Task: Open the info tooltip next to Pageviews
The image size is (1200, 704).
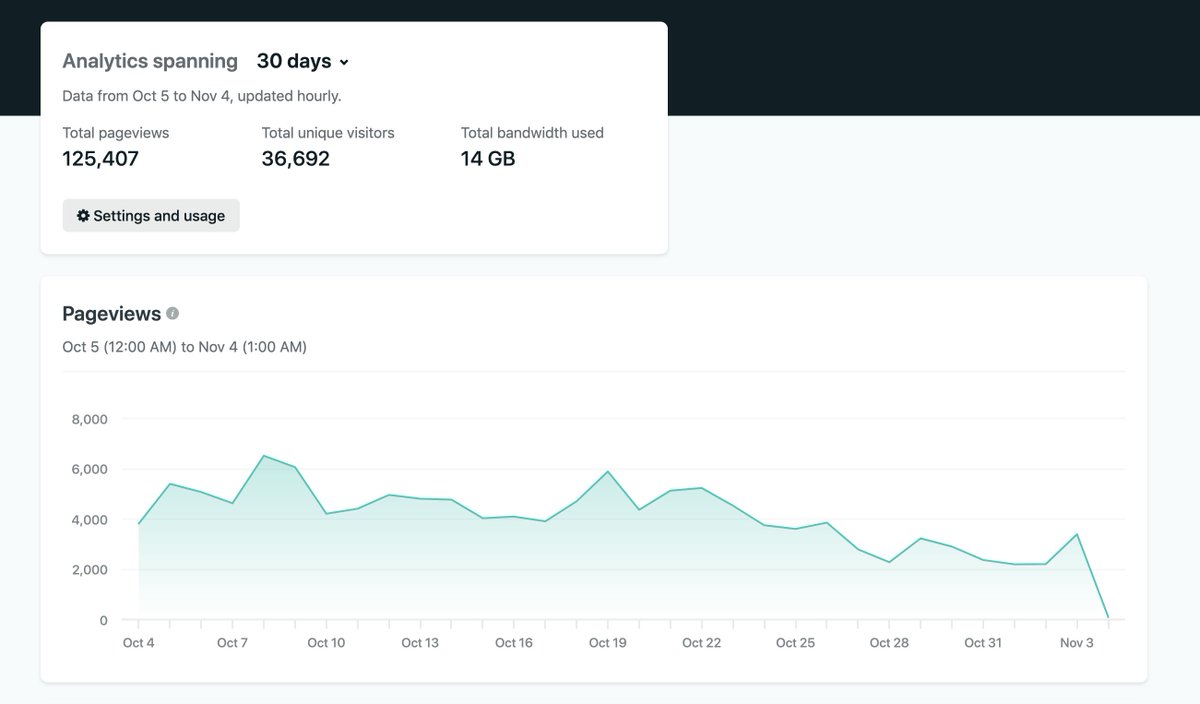Action: pos(172,313)
